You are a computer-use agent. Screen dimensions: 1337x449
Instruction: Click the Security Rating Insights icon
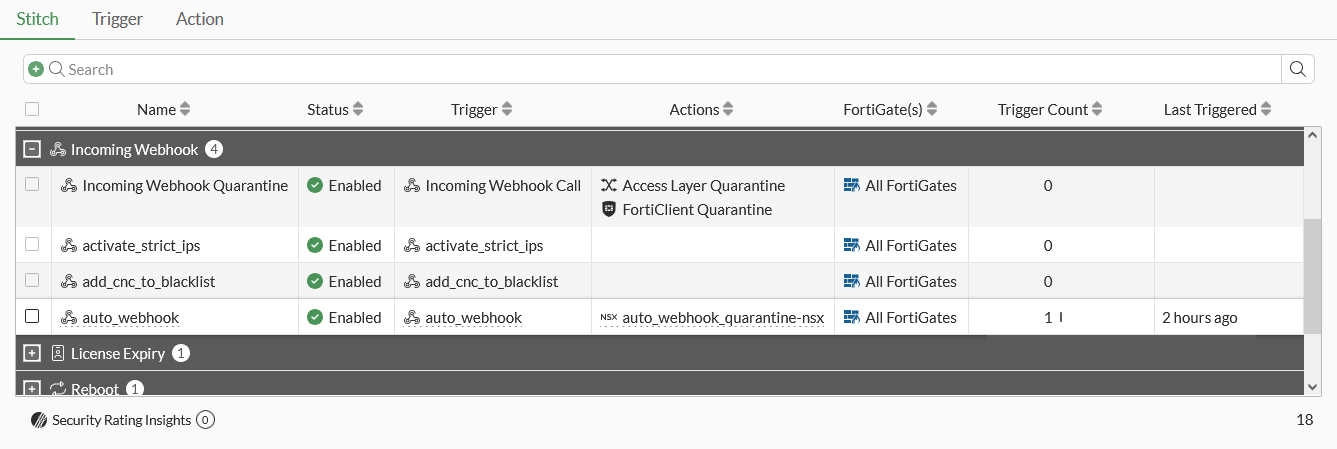[x=38, y=420]
